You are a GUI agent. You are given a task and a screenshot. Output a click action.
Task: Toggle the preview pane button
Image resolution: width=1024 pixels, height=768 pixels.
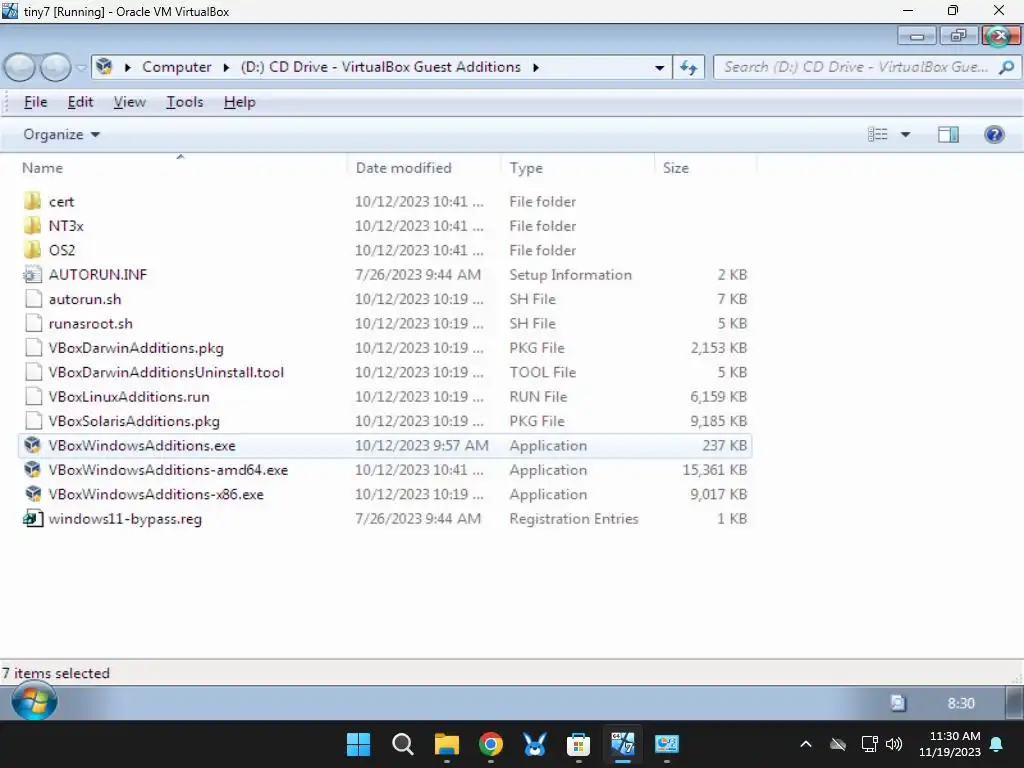(948, 135)
